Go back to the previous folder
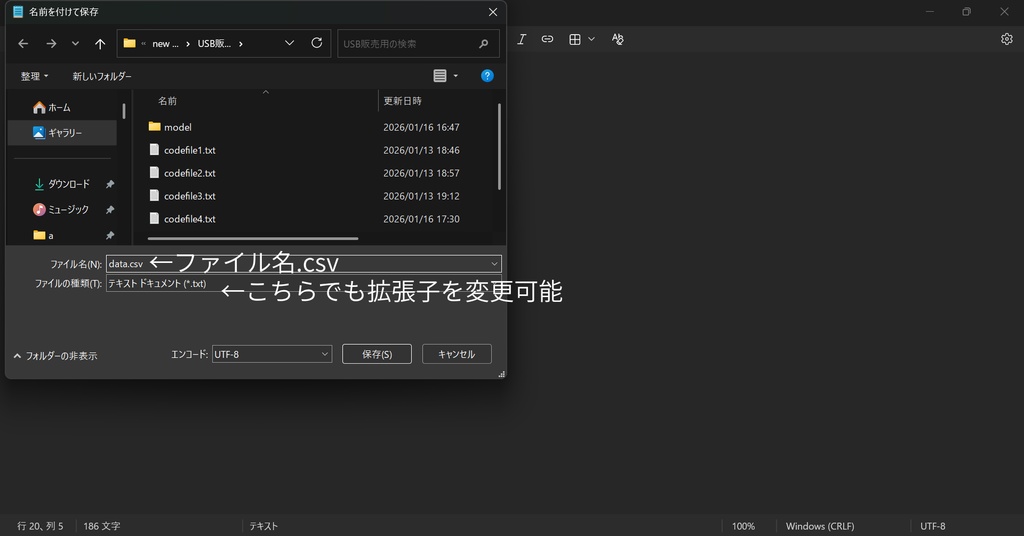 tap(24, 44)
